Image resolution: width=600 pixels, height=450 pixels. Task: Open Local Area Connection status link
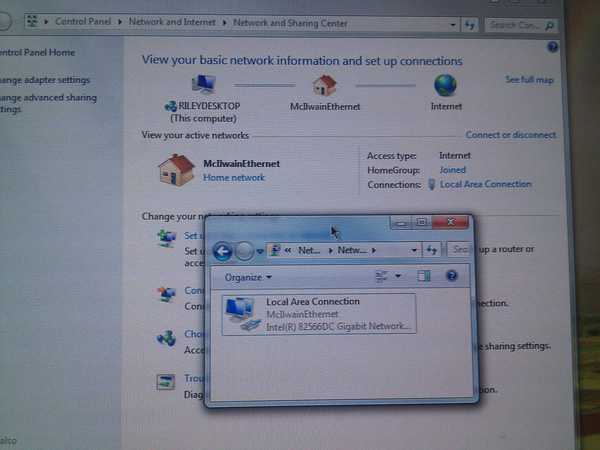click(486, 184)
